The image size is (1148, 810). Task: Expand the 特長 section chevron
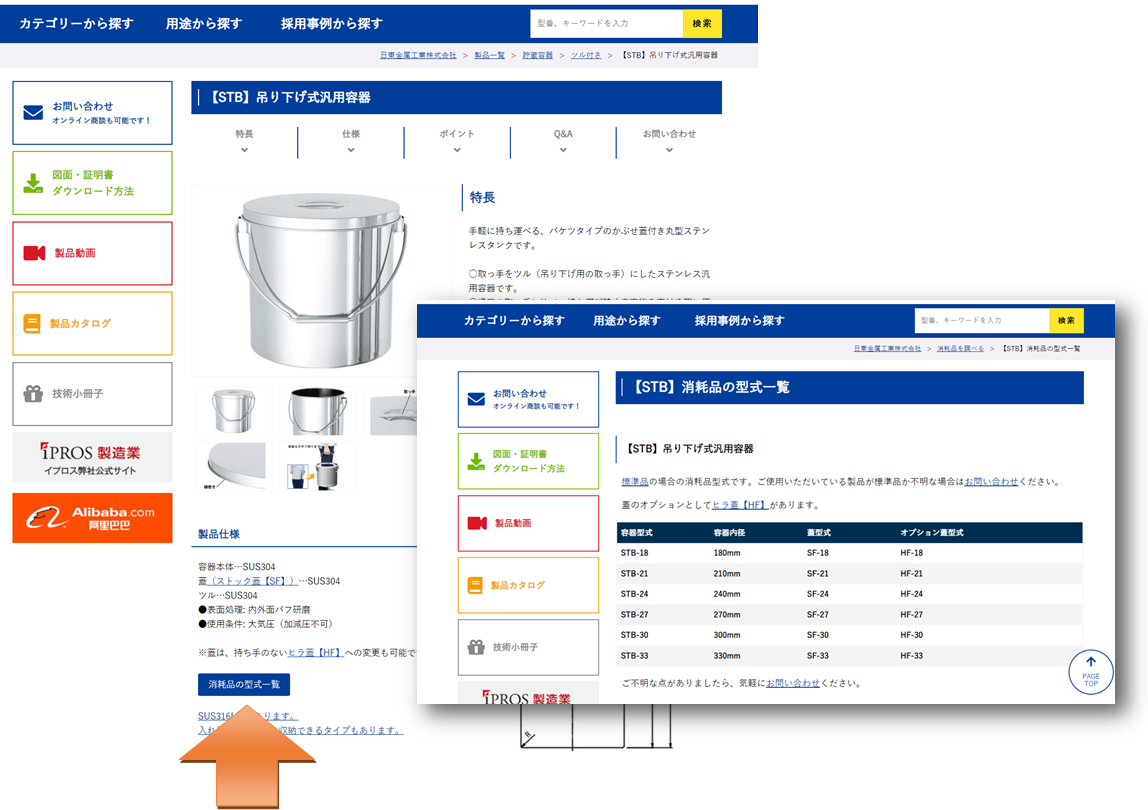click(x=243, y=148)
